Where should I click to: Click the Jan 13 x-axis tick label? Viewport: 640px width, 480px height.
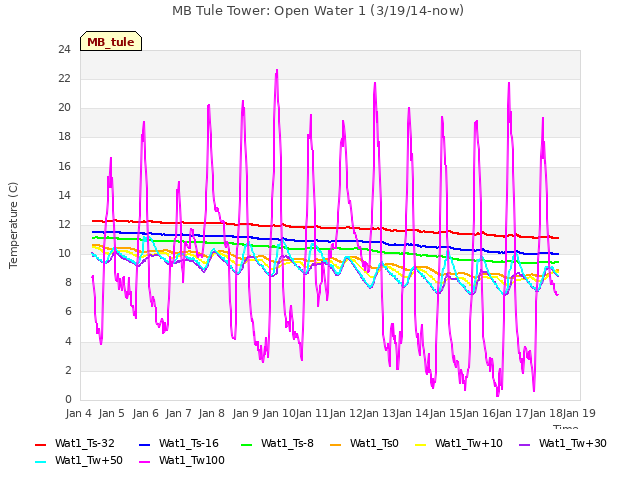[379, 413]
